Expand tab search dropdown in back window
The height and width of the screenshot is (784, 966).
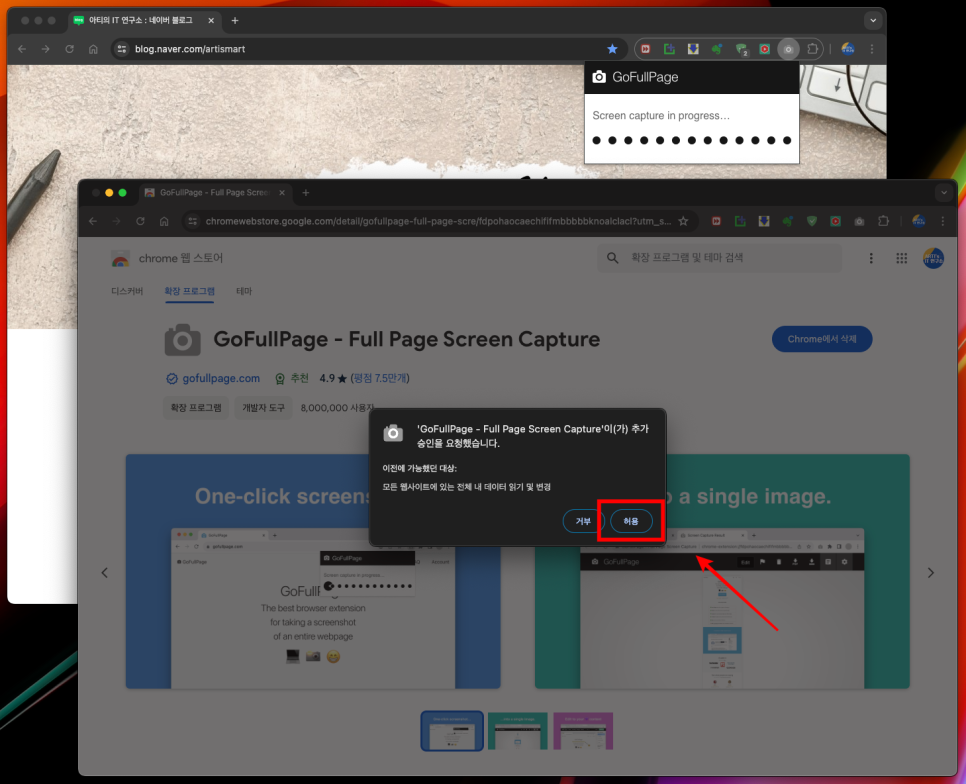pos(872,20)
